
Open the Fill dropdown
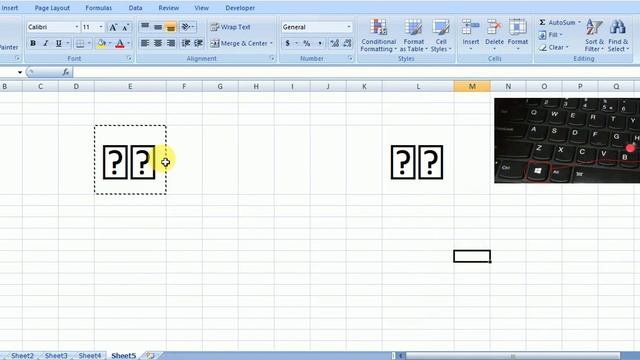click(x=551, y=35)
